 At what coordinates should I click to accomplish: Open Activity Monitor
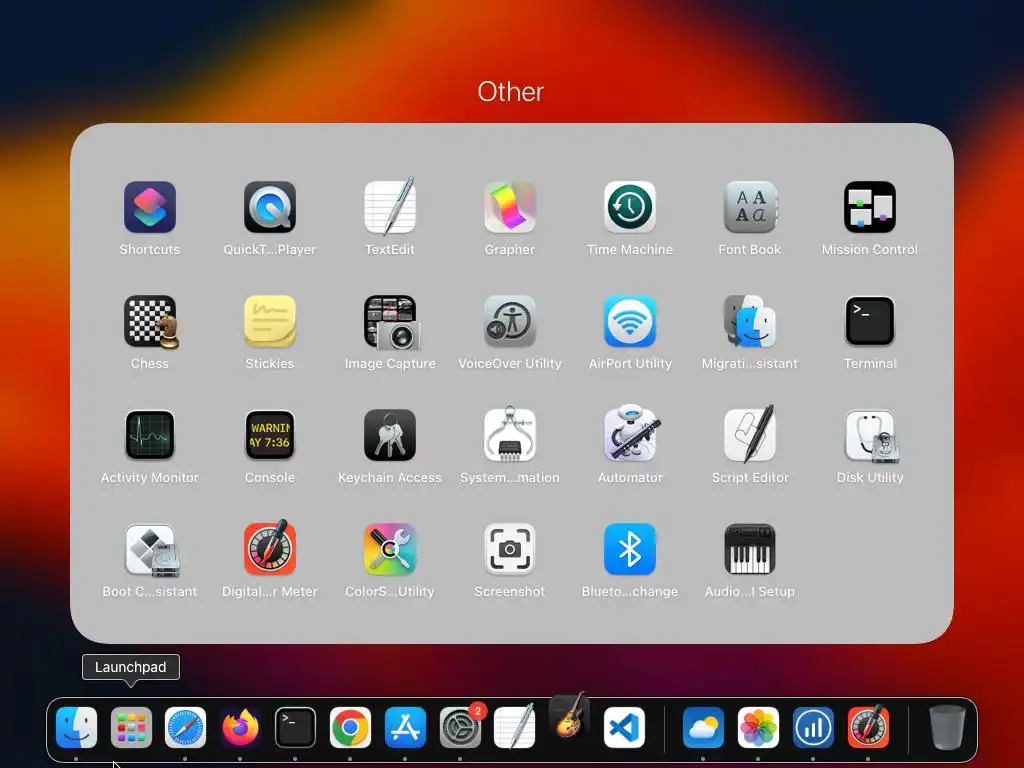[150, 436]
